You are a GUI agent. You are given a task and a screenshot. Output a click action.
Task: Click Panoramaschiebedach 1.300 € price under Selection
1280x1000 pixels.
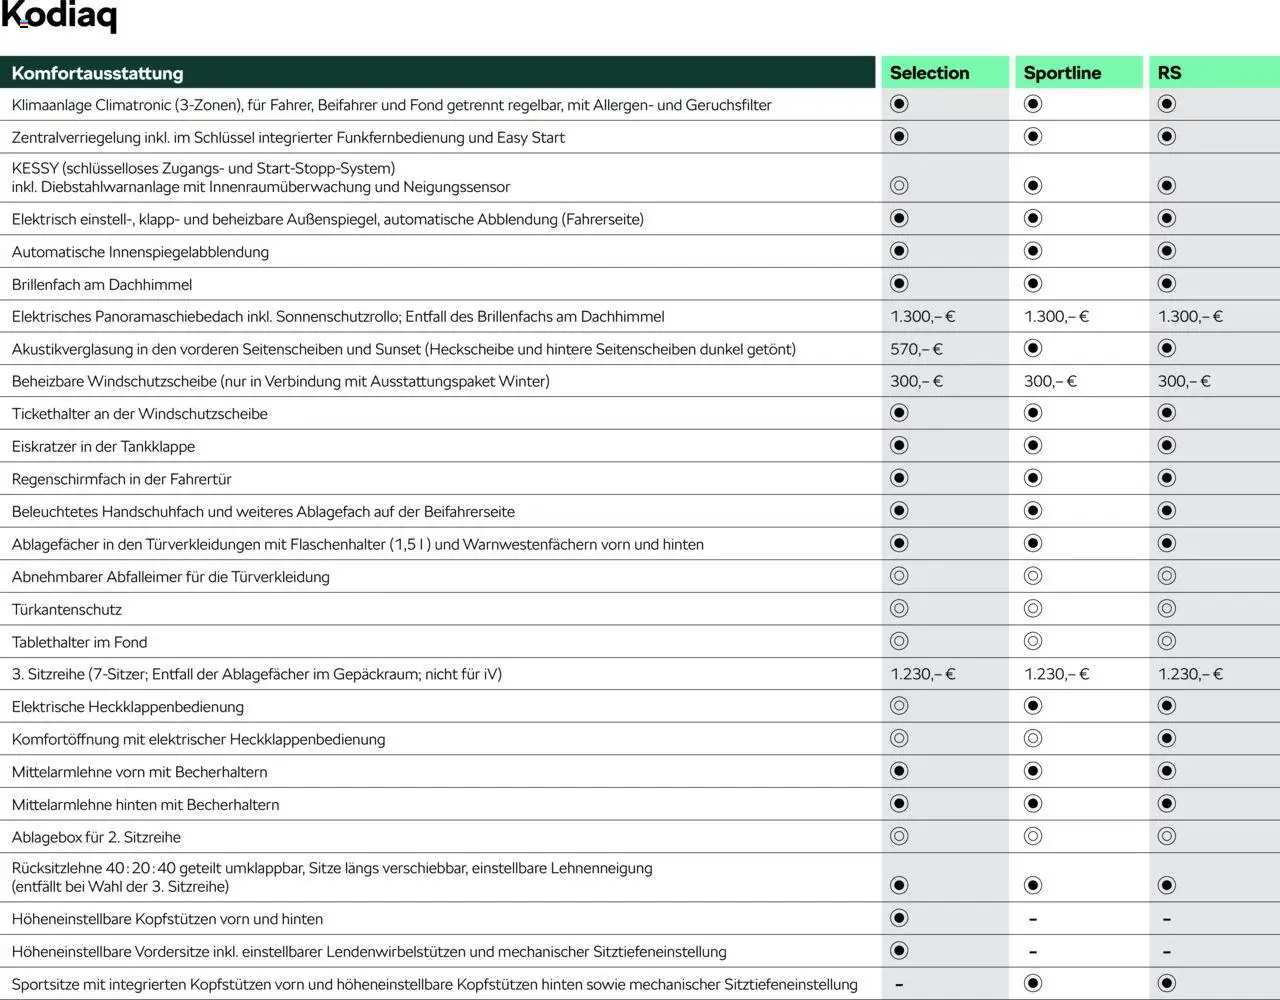click(x=922, y=317)
